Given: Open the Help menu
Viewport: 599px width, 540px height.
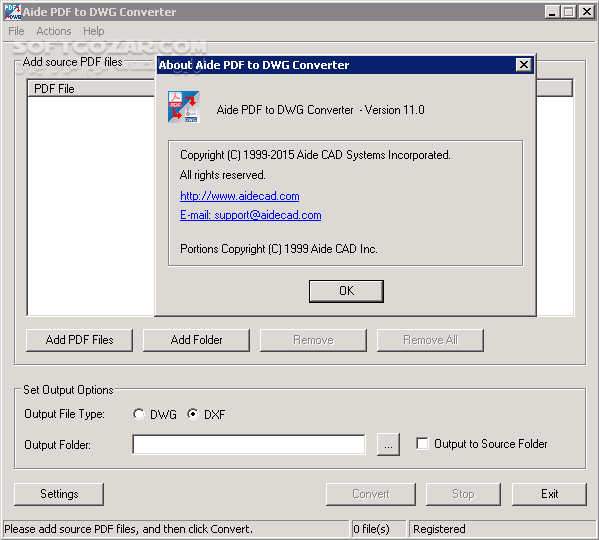Looking at the screenshot, I should point(94,31).
